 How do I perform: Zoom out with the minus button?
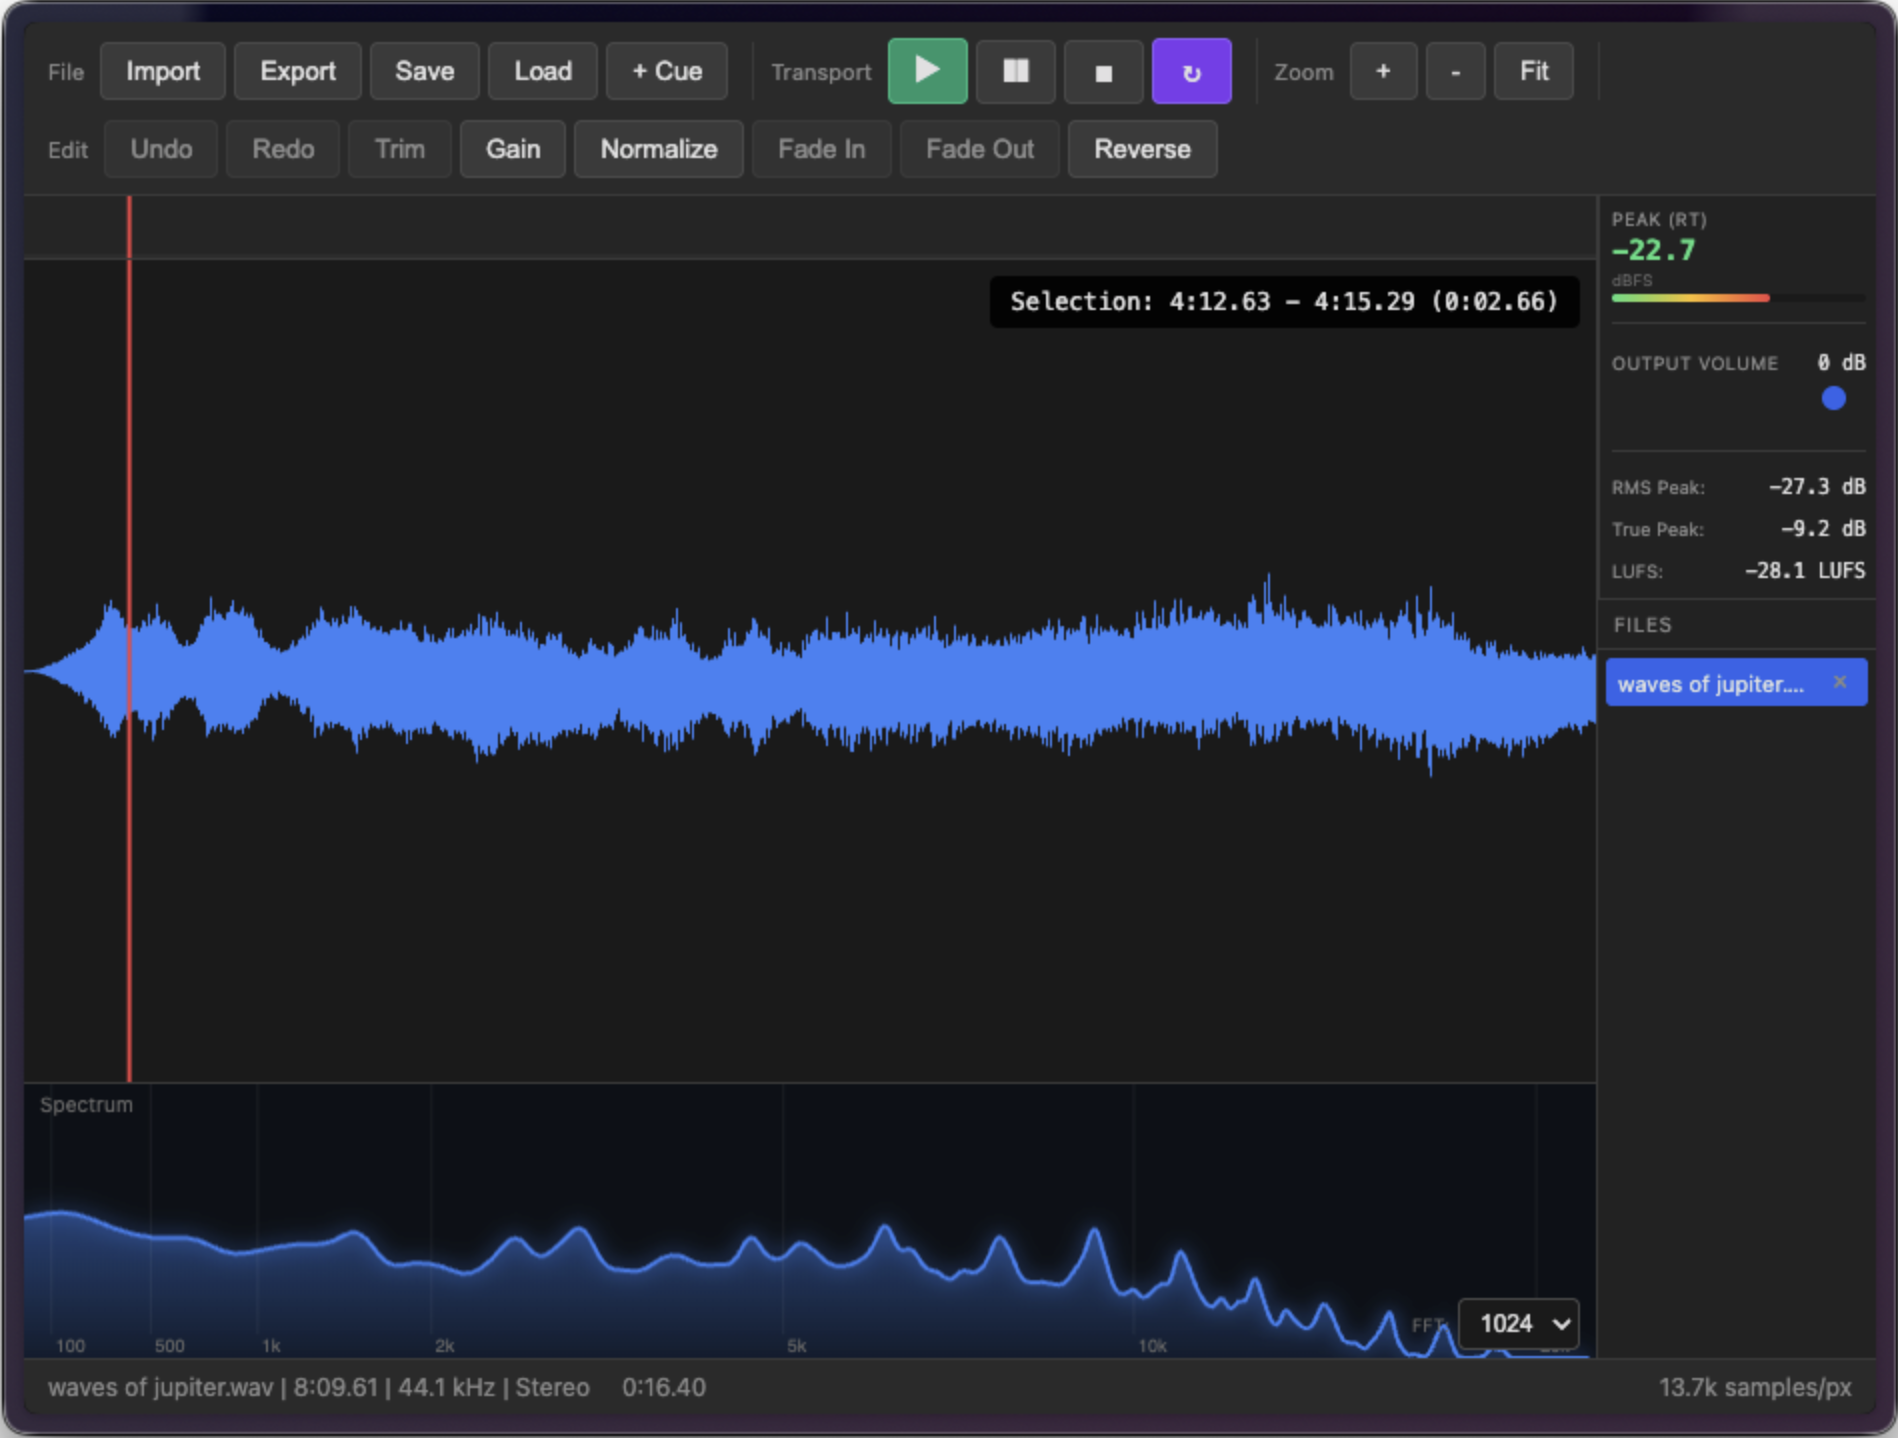pos(1455,71)
